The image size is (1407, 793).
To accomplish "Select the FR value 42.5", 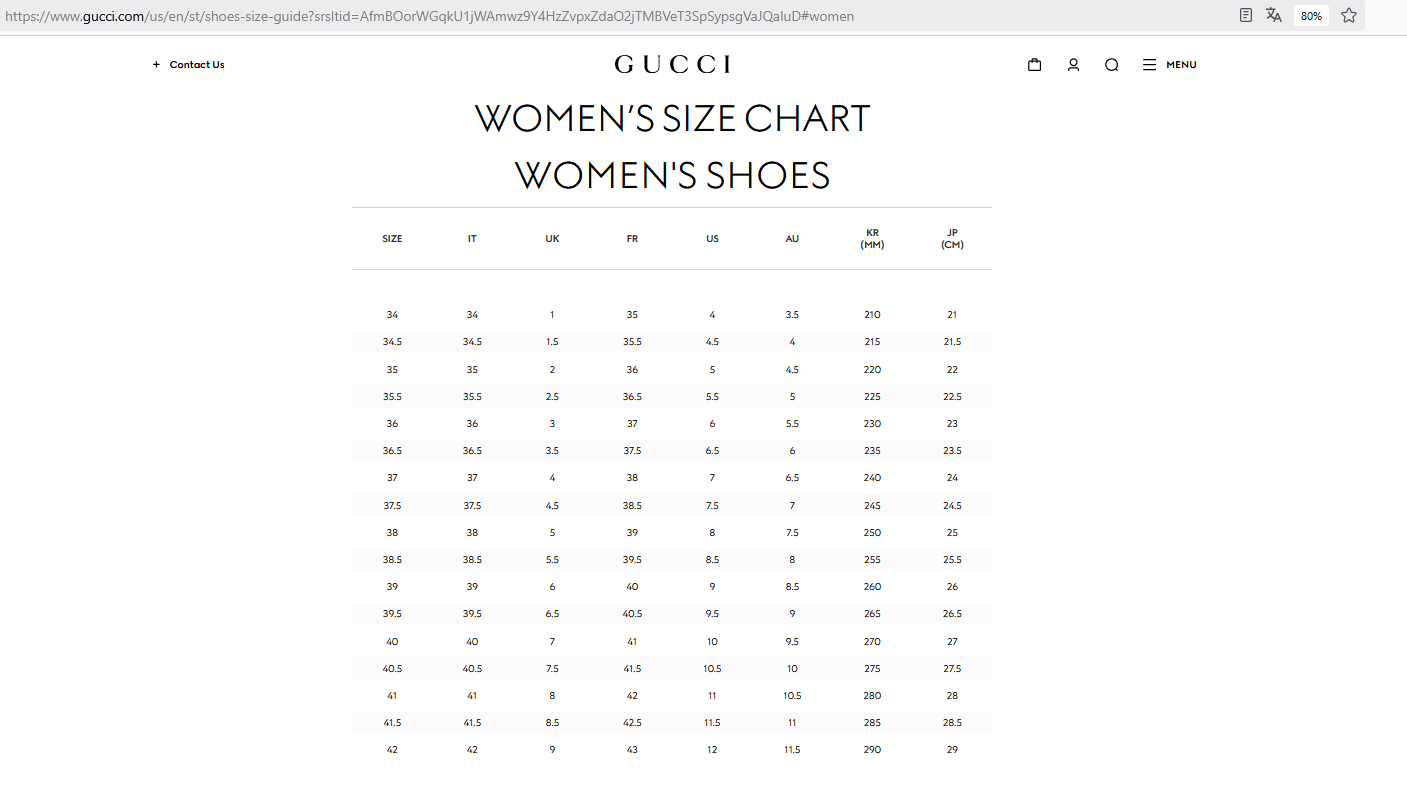I will (632, 723).
